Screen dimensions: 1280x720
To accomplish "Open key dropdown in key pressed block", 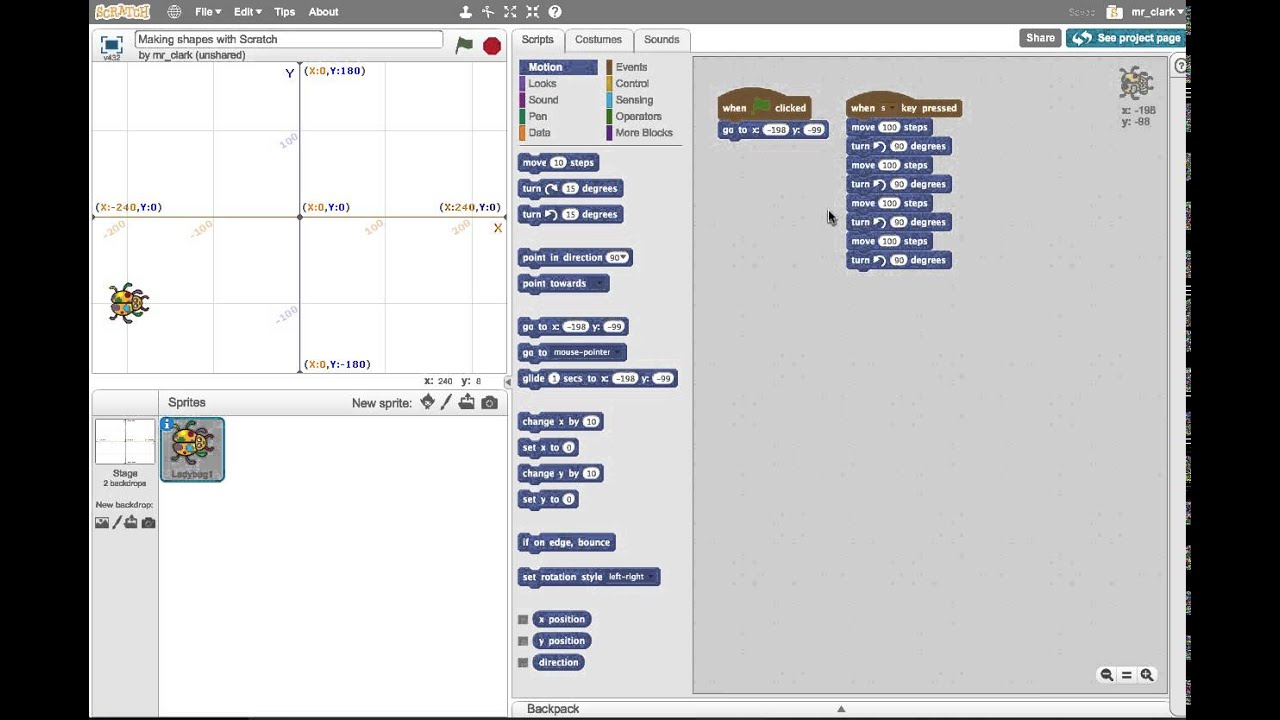I will [887, 108].
